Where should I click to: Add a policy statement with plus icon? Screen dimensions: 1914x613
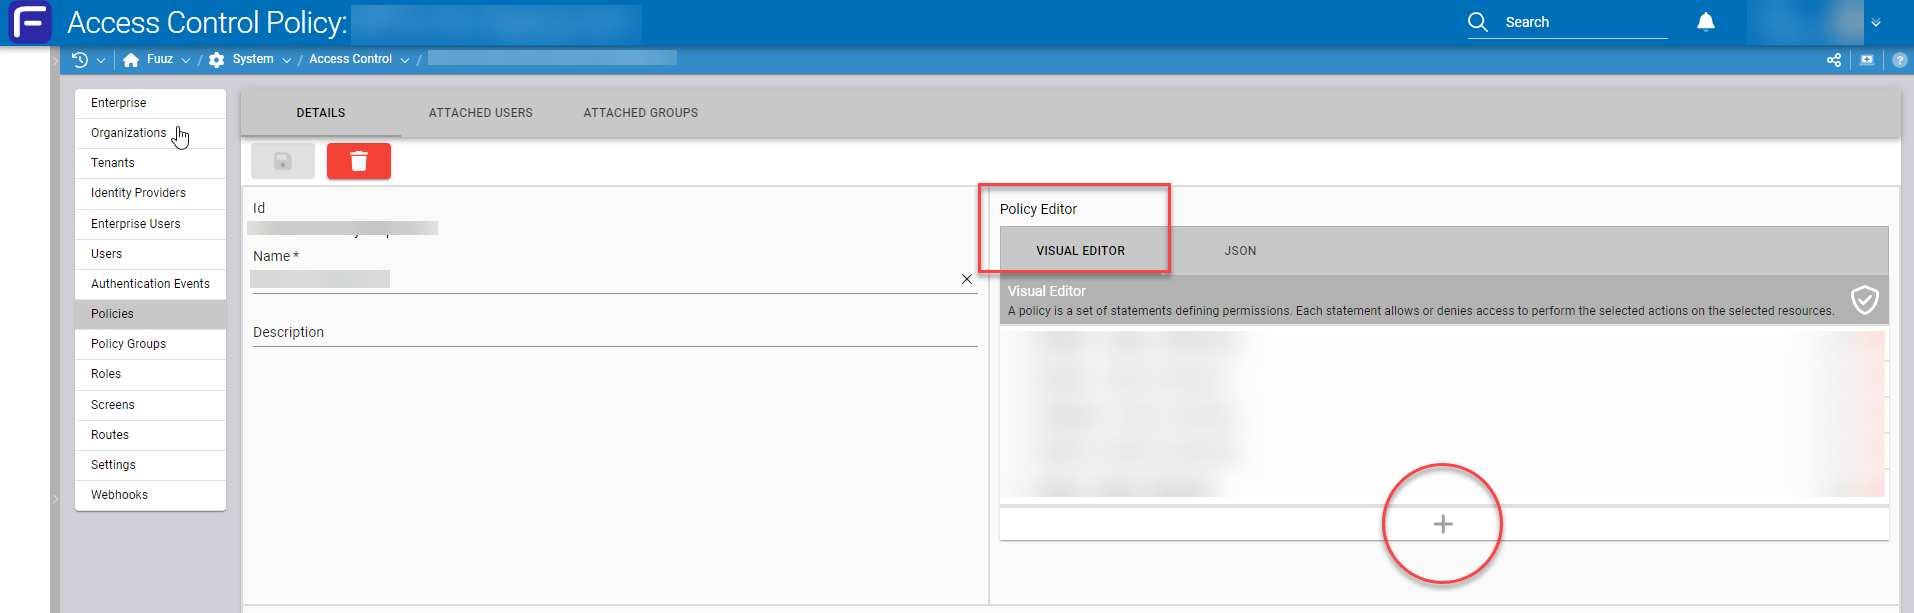coord(1442,524)
